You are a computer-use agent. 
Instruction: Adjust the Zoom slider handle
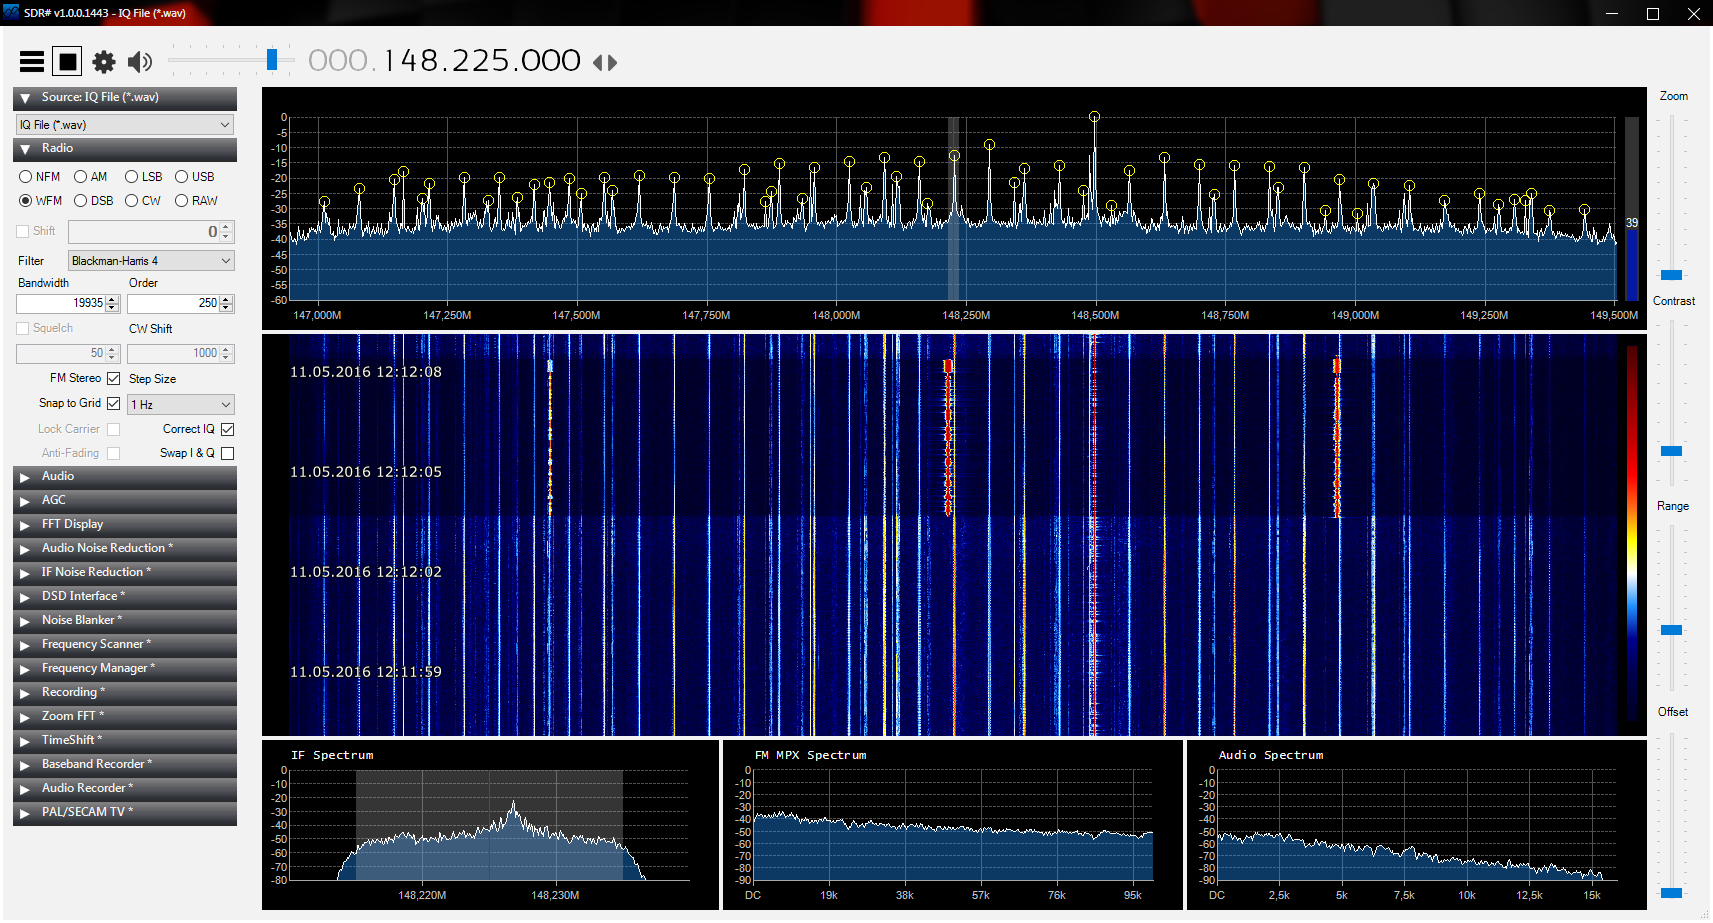pyautogui.click(x=1671, y=275)
